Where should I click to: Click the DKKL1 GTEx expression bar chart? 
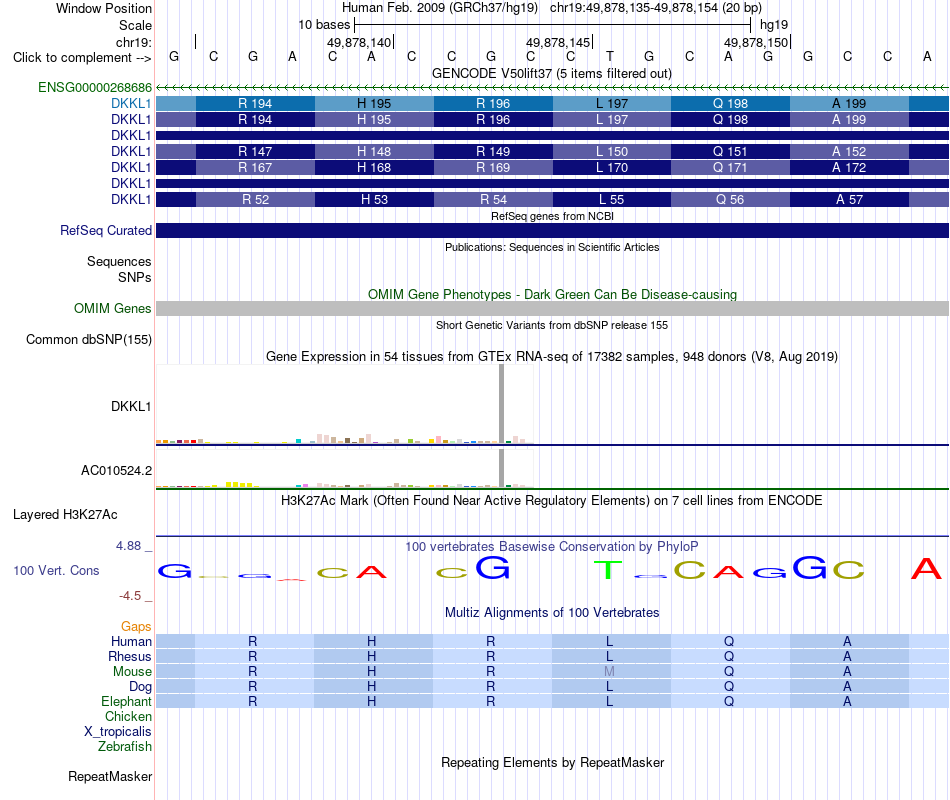point(345,405)
